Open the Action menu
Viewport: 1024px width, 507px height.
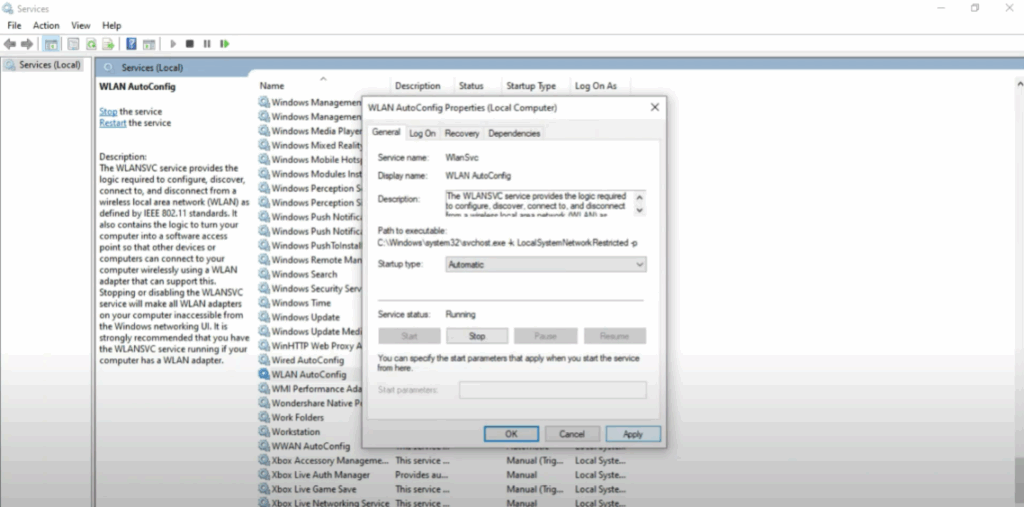pos(46,25)
